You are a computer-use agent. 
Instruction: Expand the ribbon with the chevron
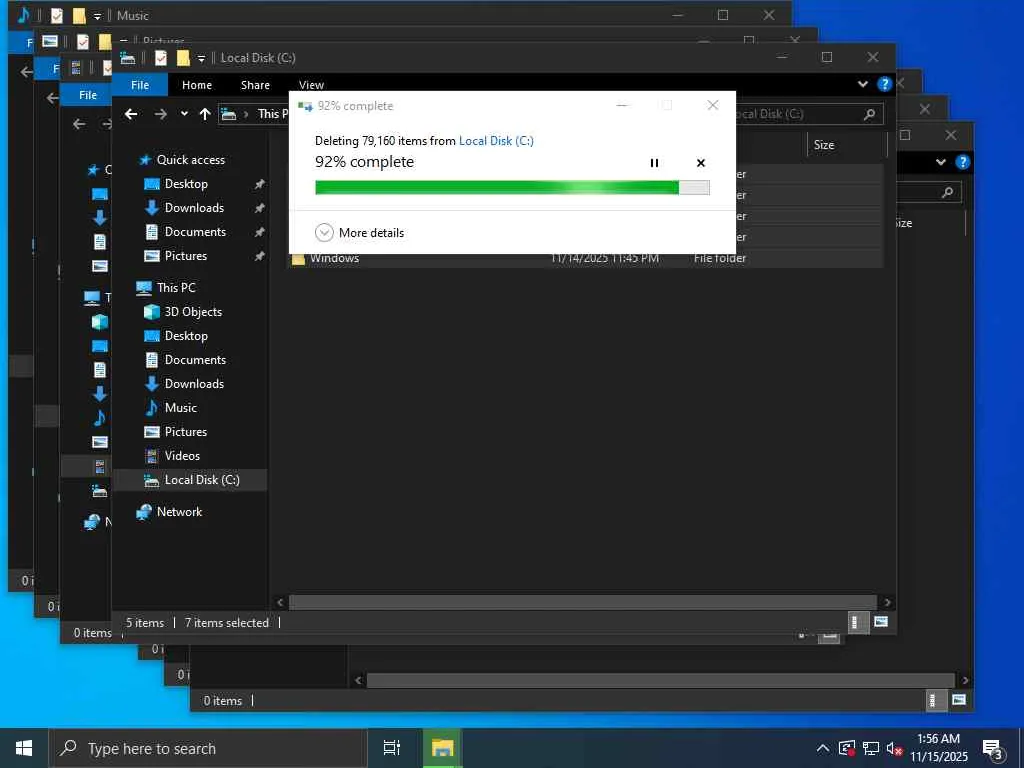click(862, 84)
